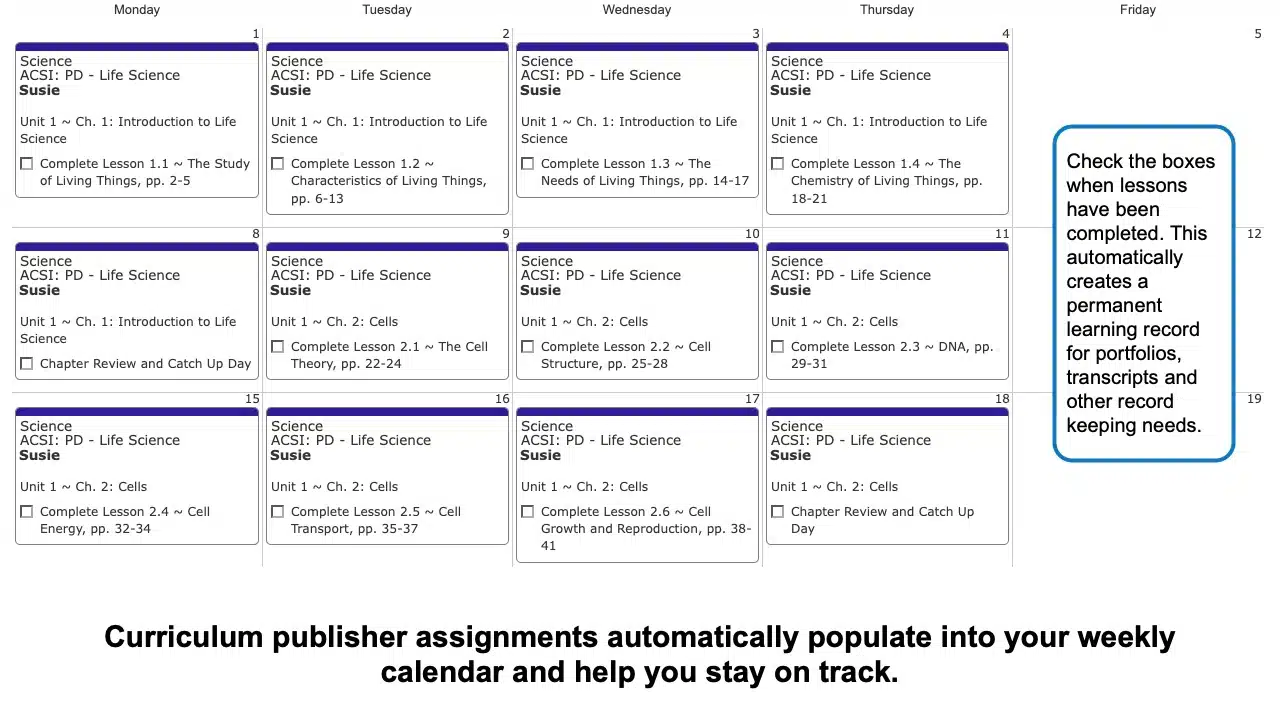Click date number 5 on Friday
This screenshot has height=720, width=1280.
1258,34
